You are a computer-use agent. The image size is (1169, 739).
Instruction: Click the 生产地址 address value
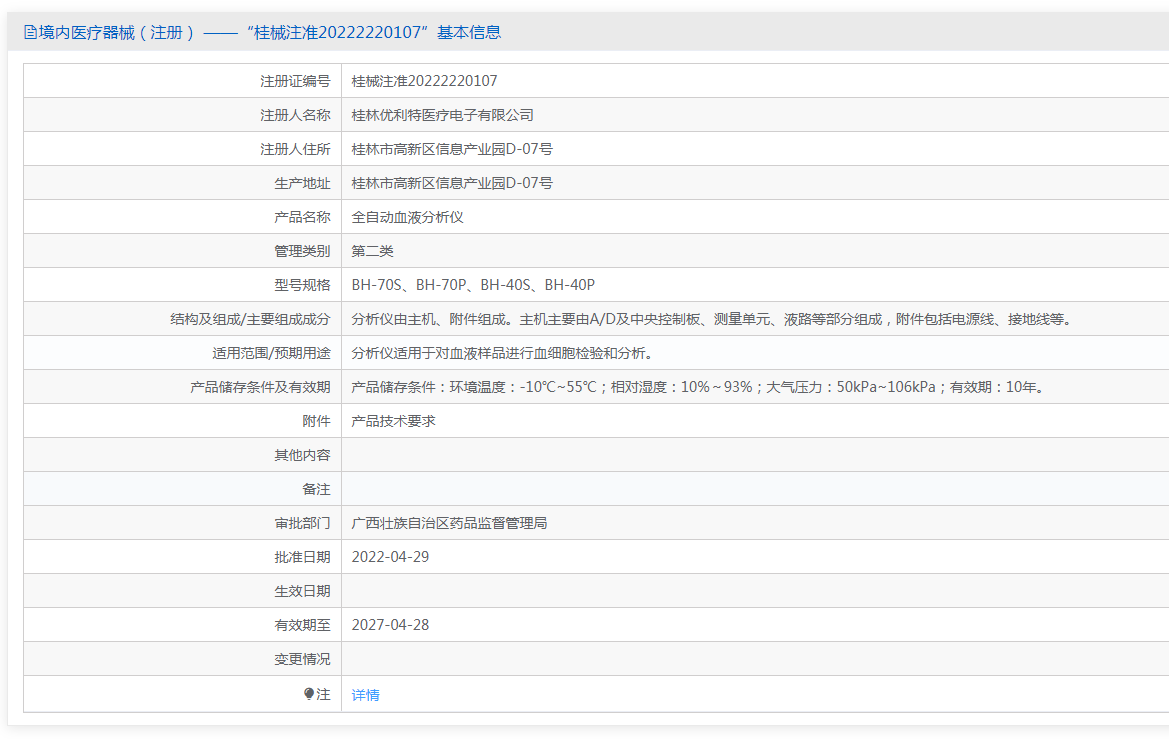(452, 183)
